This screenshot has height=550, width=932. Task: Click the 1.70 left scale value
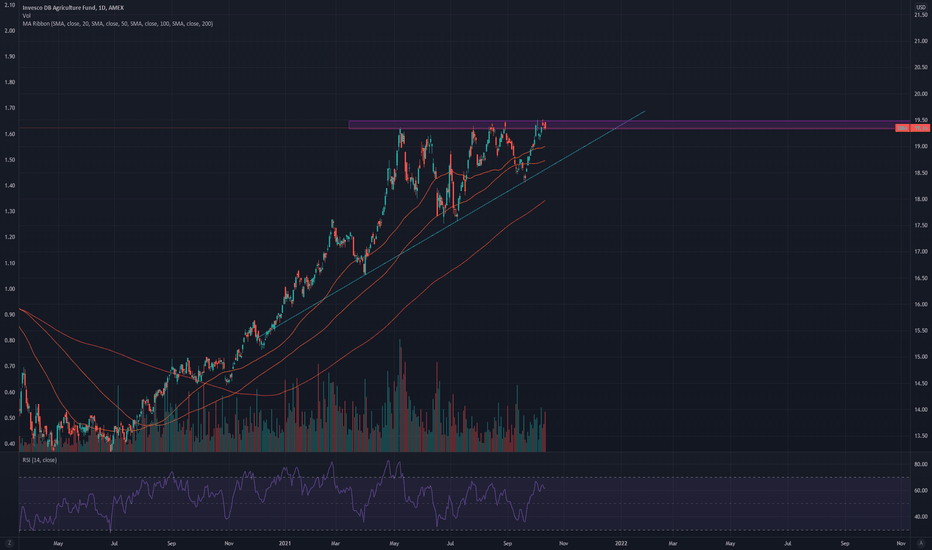tap(10, 108)
